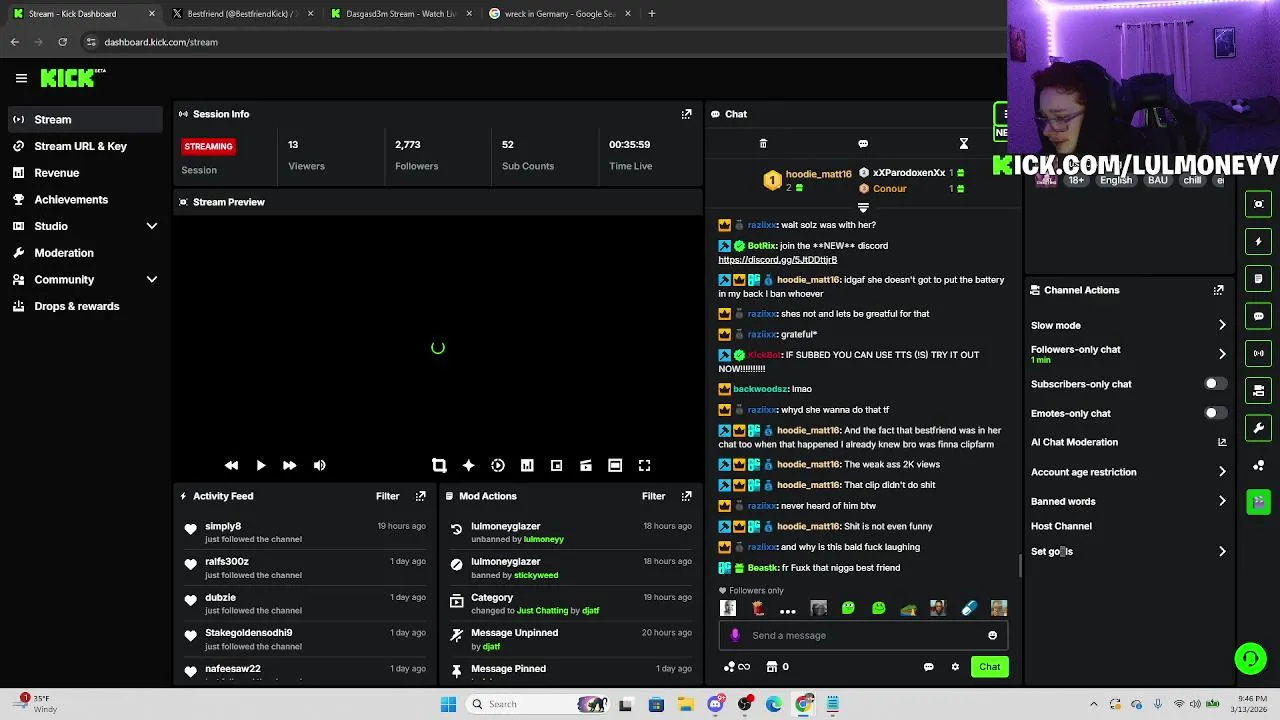Expand Banned words settings
1280x720 pixels.
pyautogui.click(x=1221, y=501)
